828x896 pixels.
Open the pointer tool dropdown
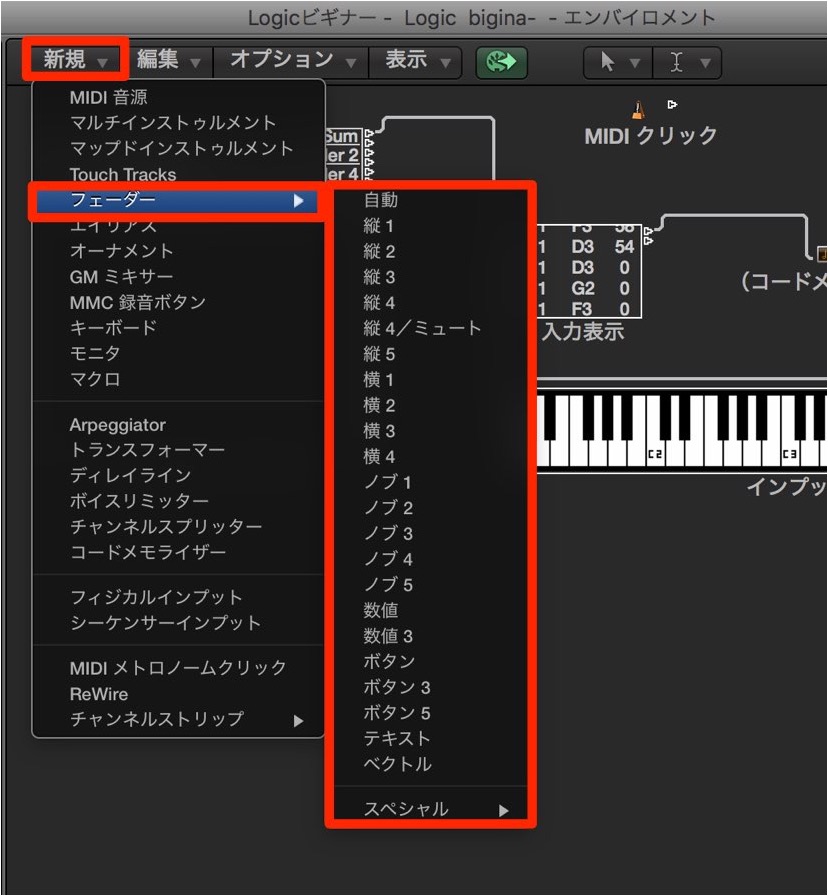[x=618, y=62]
